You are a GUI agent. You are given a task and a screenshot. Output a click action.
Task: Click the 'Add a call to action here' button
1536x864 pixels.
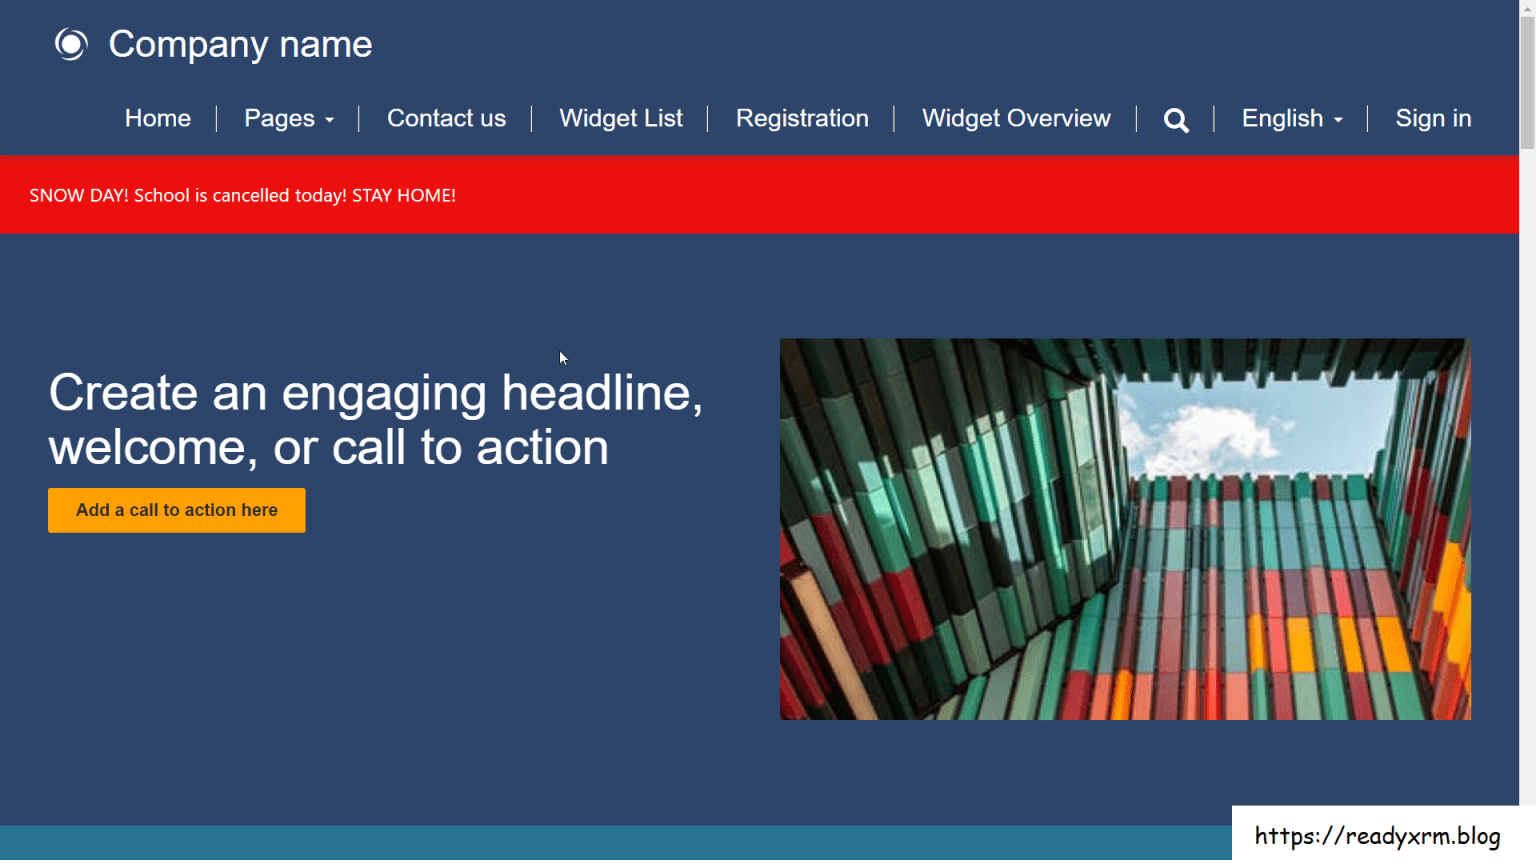click(x=176, y=510)
